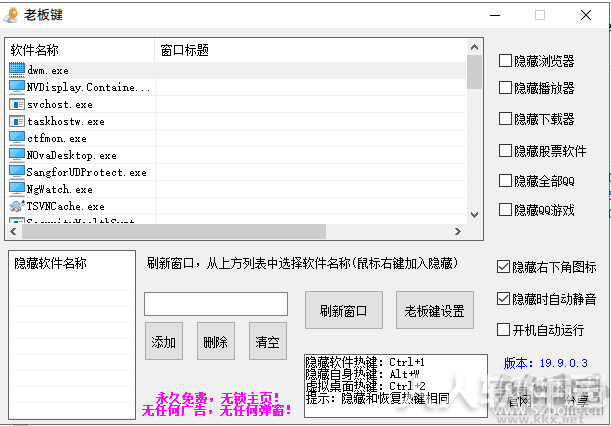This screenshot has width=611, height=426.
Task: Click the 刷新窗口 button
Action: [344, 310]
